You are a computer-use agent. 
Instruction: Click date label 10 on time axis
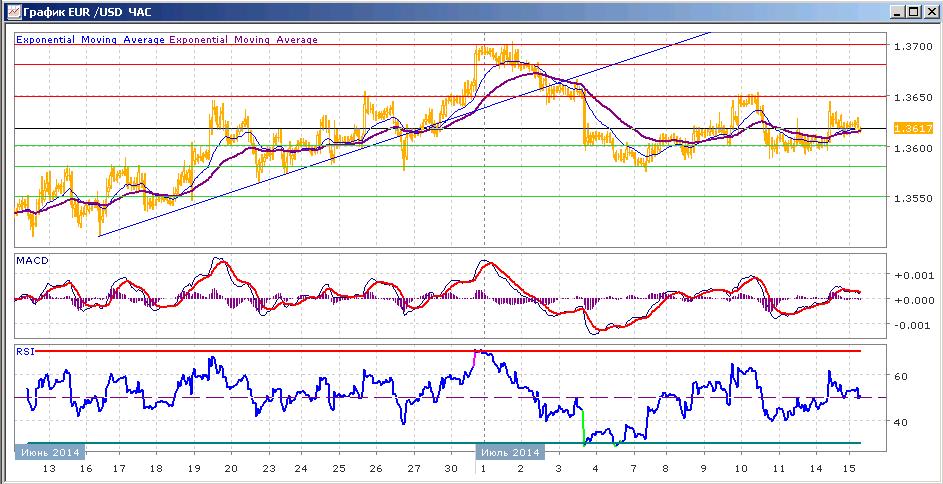[x=741, y=469]
